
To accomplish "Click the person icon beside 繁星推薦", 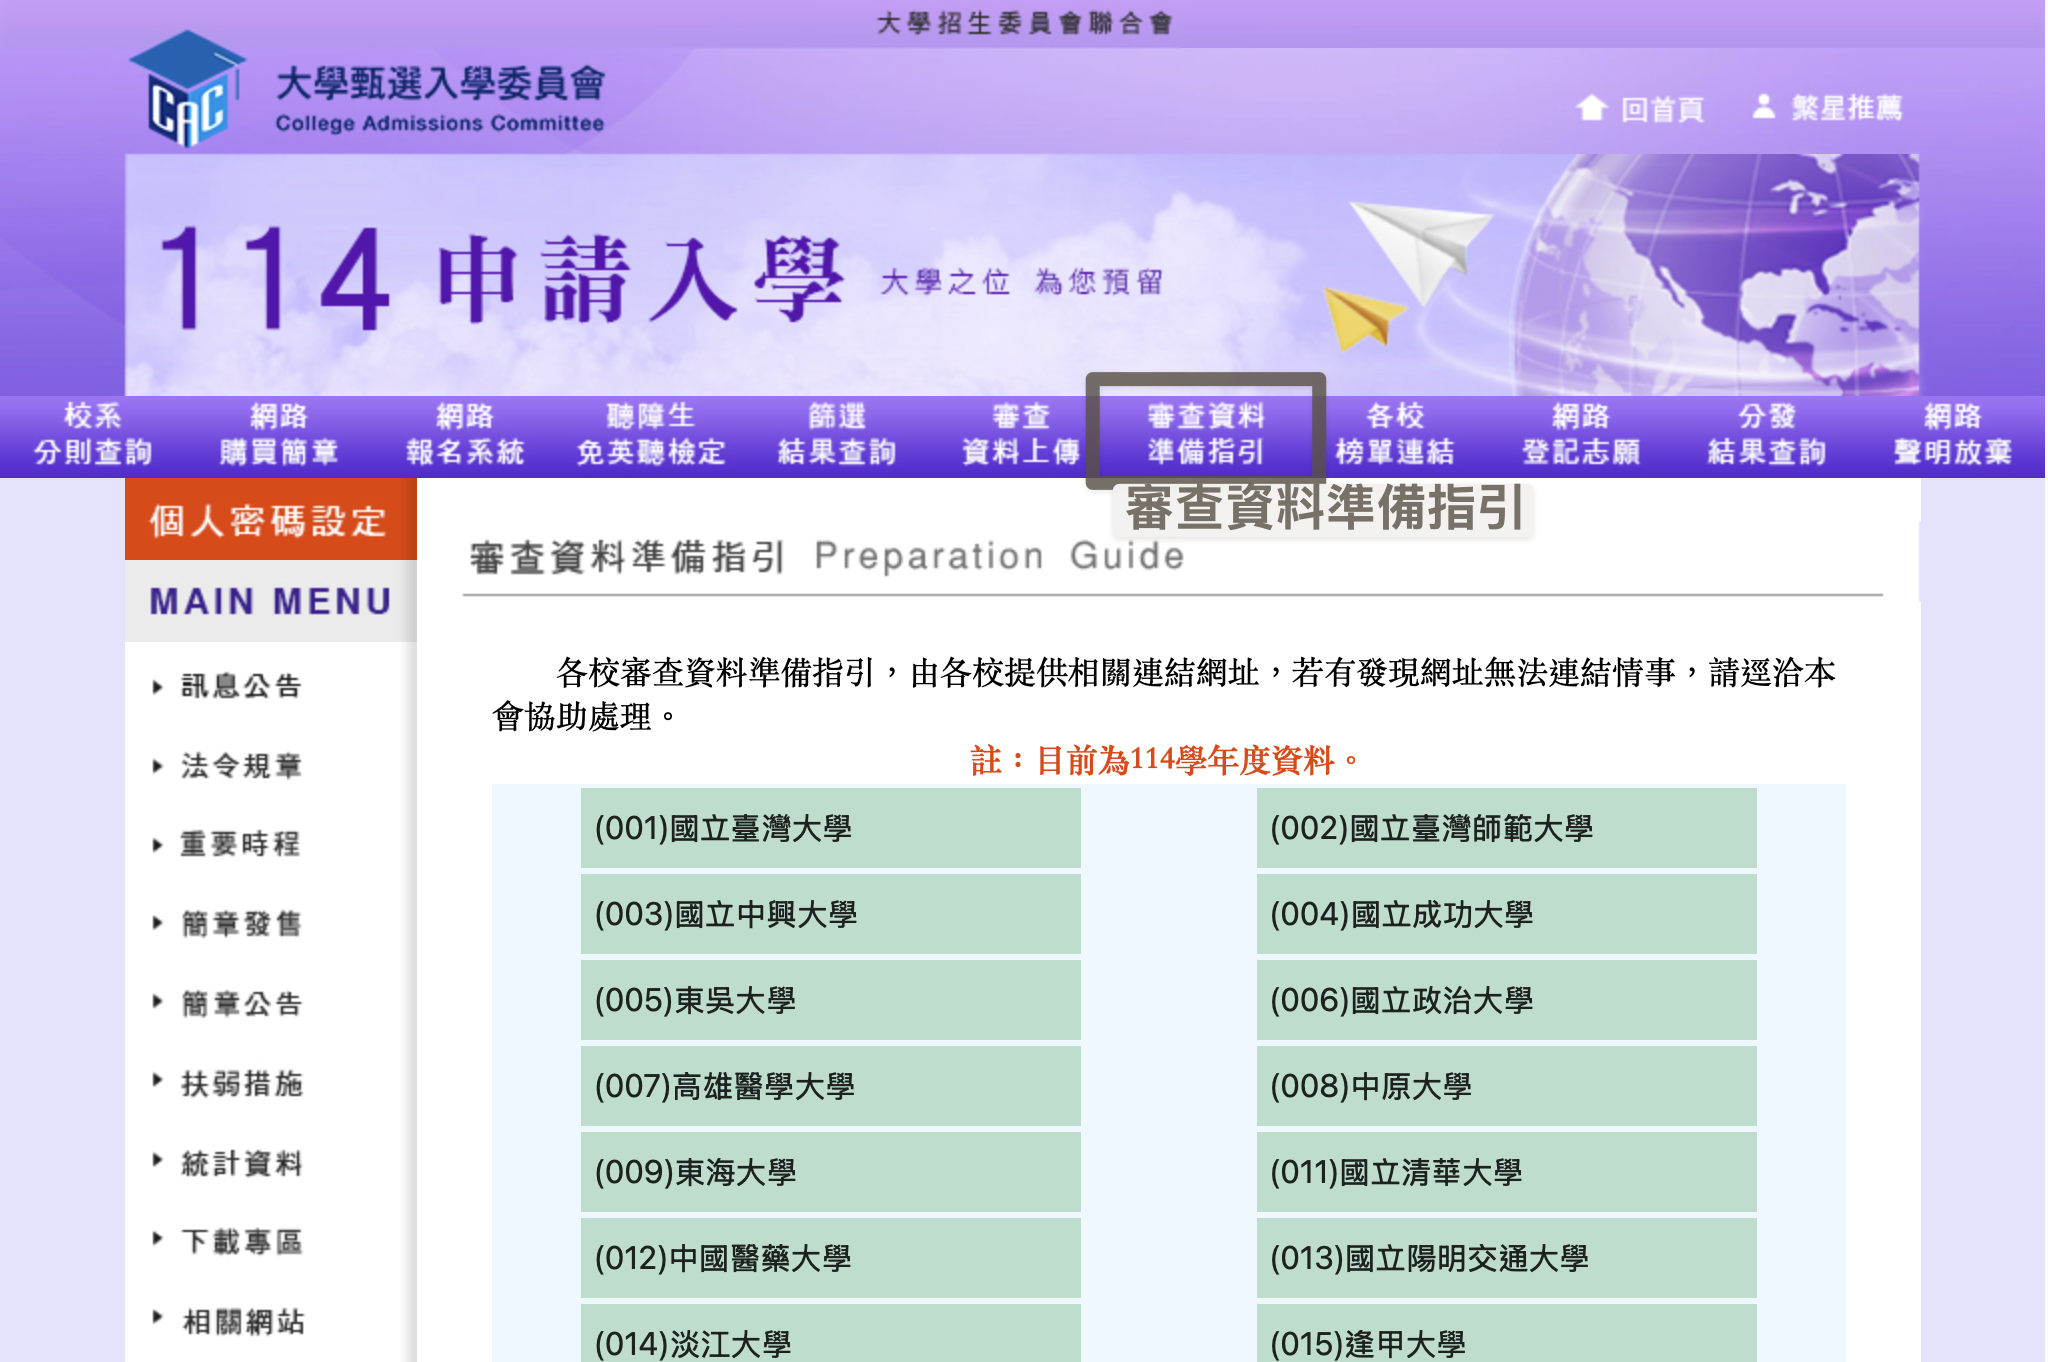I will point(1764,107).
